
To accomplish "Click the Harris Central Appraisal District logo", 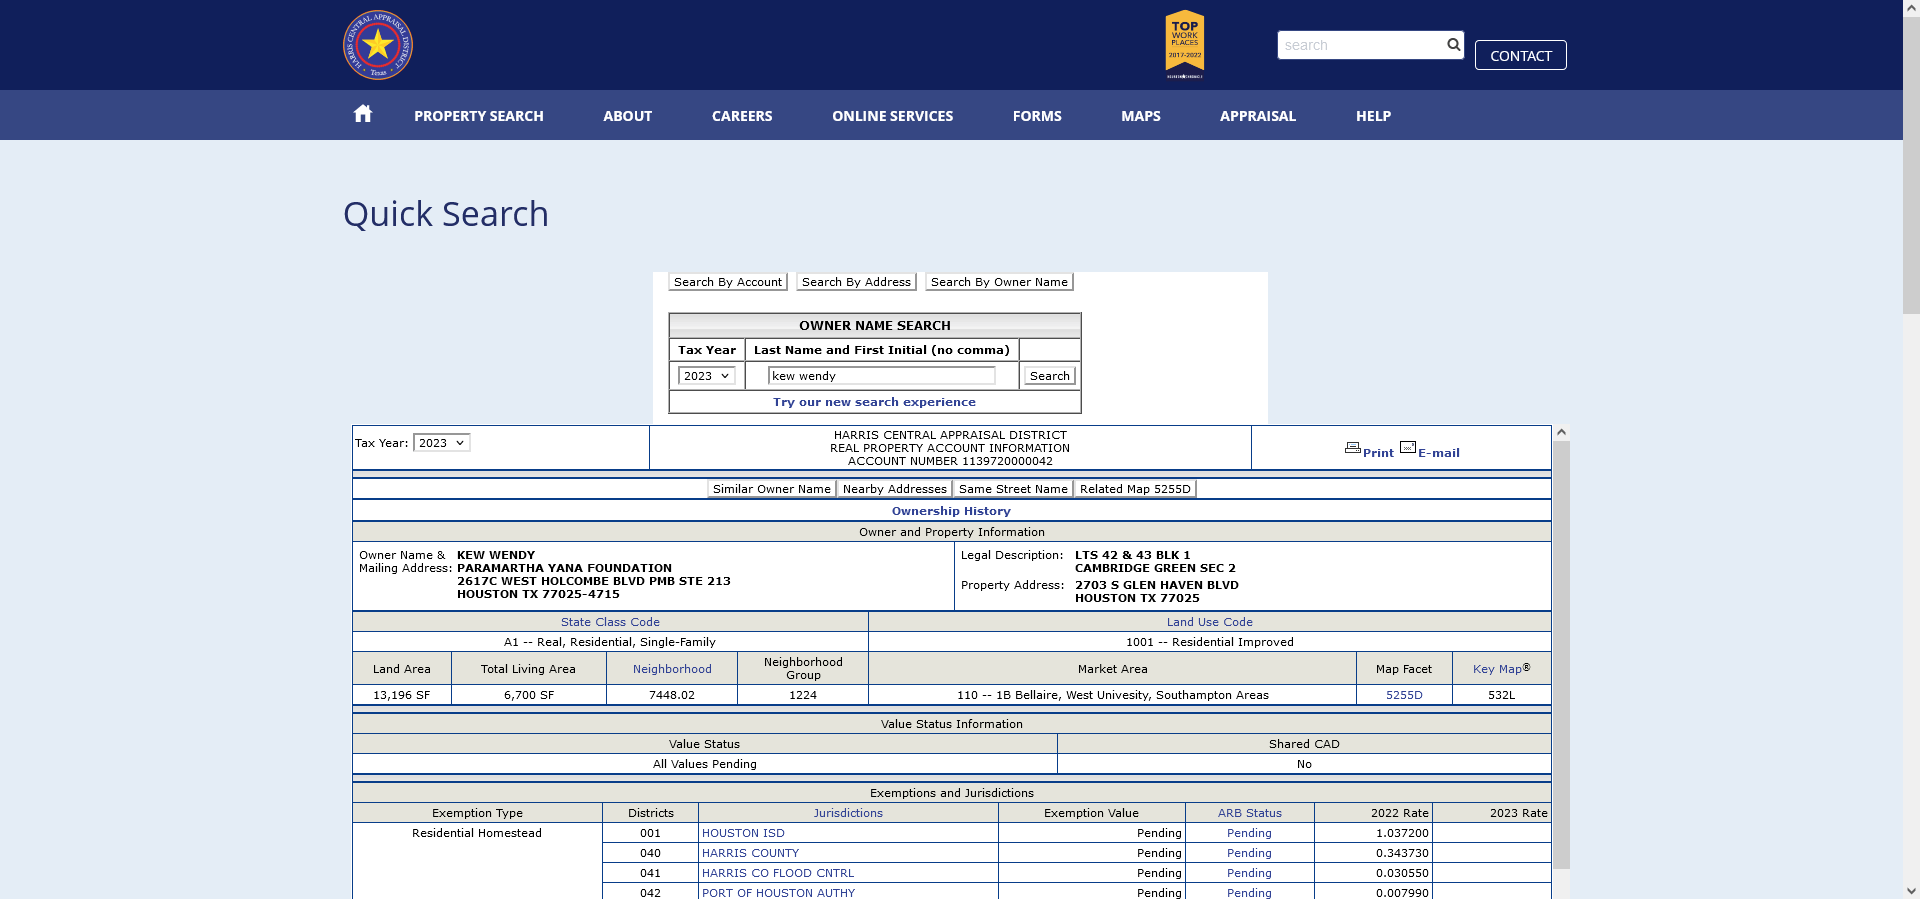I will click(x=378, y=45).
